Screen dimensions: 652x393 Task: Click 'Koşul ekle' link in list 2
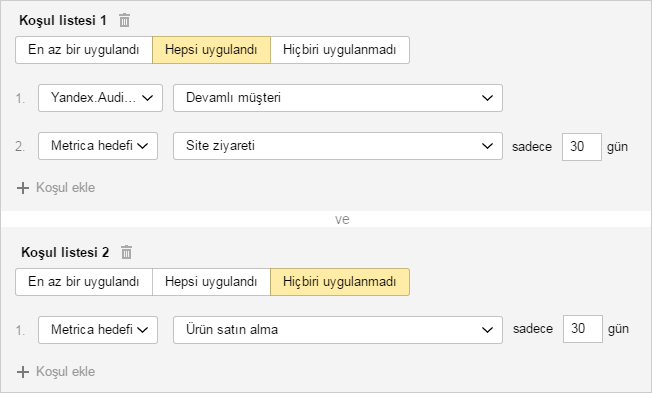pos(66,371)
